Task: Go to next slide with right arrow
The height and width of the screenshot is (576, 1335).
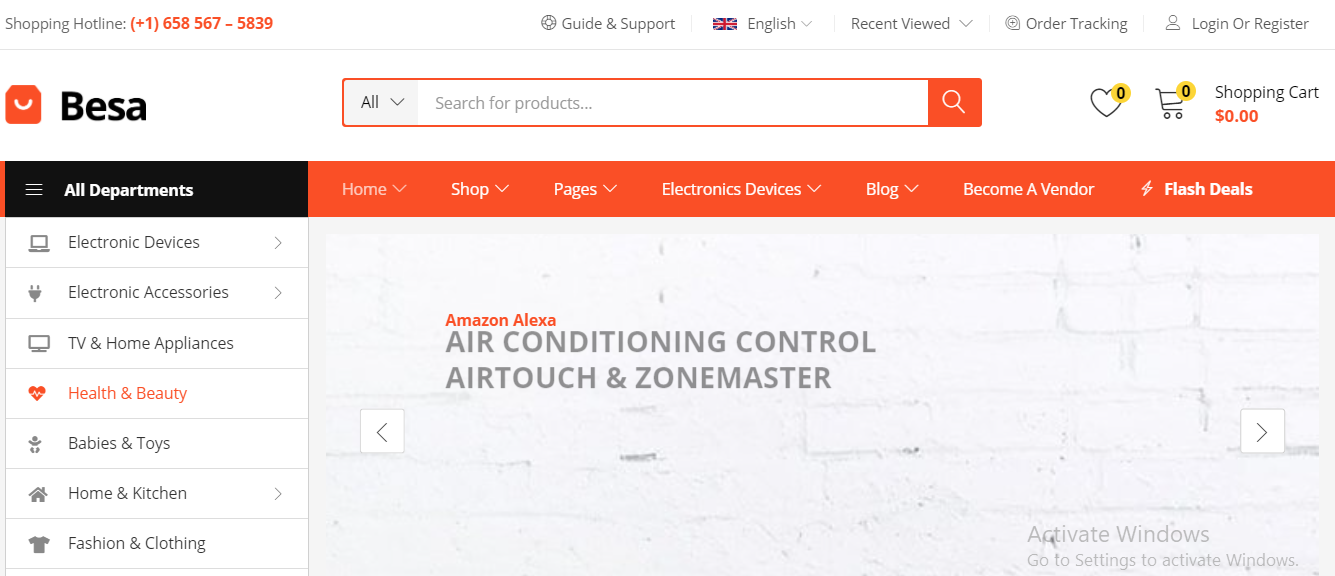Action: coord(1262,431)
